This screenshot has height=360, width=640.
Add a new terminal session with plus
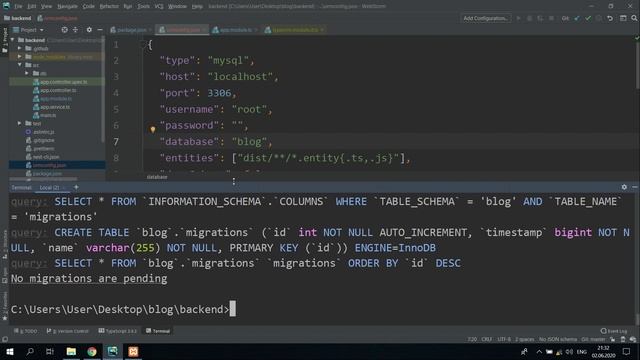tap(76, 187)
